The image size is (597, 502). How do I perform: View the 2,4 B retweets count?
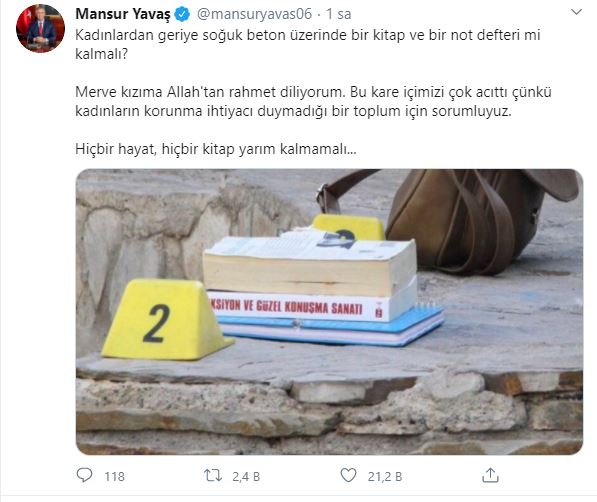tap(246, 476)
